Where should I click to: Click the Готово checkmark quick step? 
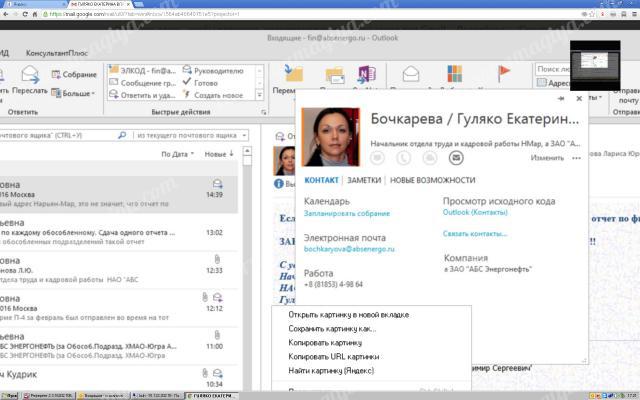tap(200, 83)
